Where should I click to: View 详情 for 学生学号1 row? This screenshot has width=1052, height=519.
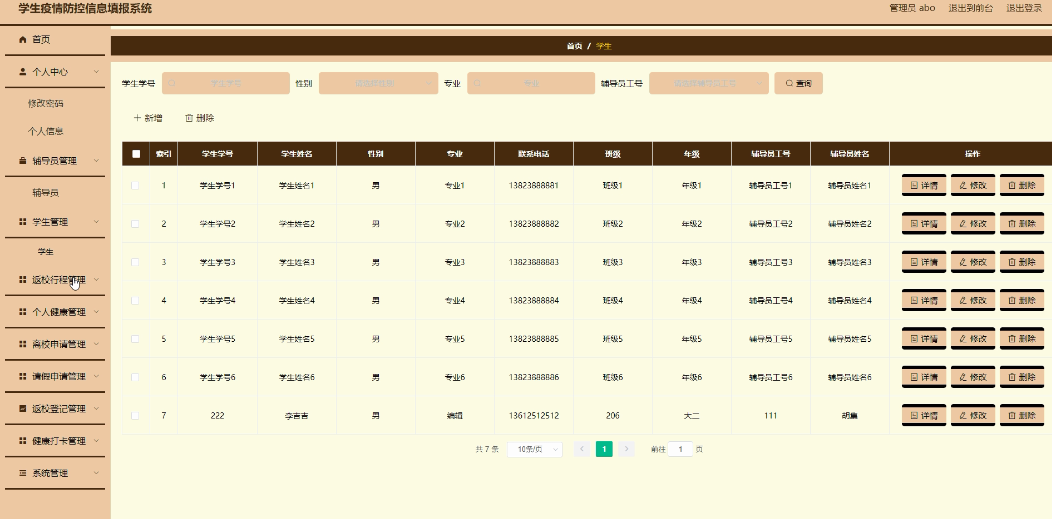[x=924, y=186]
